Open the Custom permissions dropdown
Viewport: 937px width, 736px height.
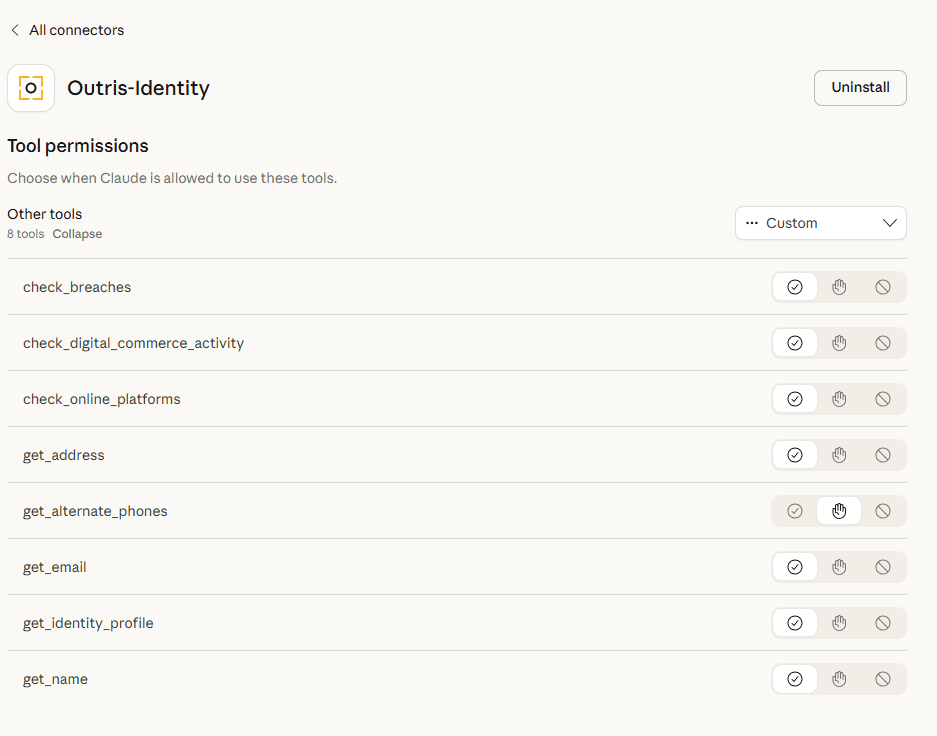tap(820, 223)
